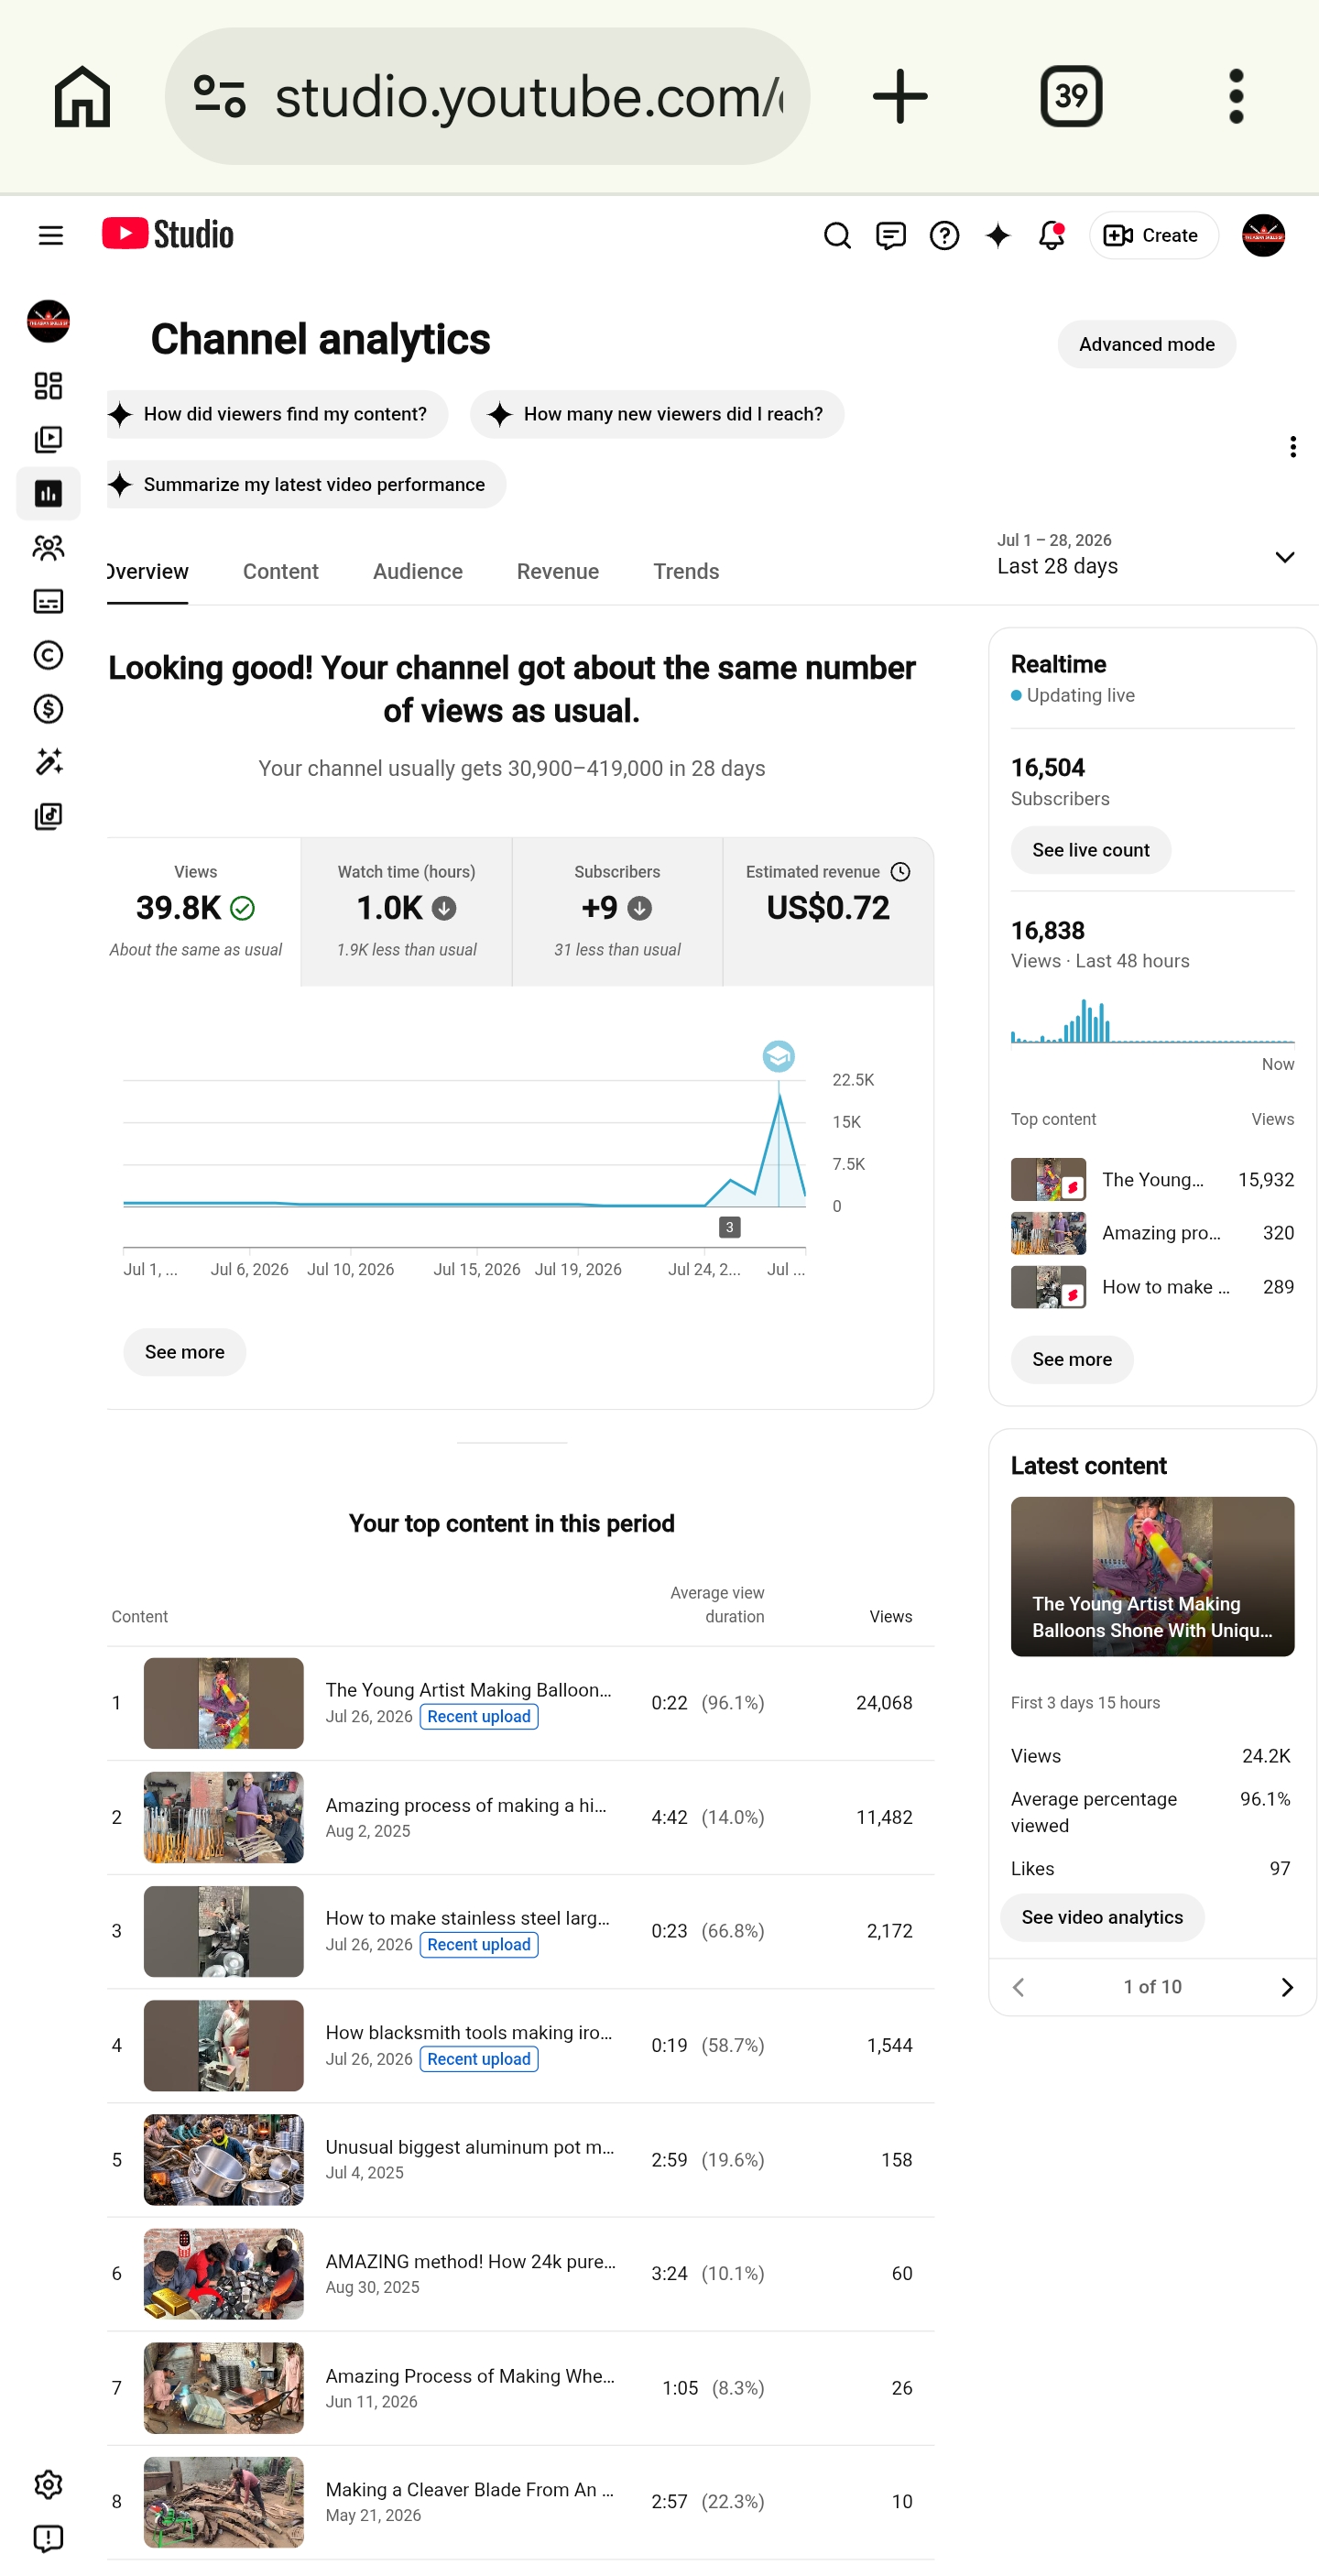Open the hamburger navigation menu

50,235
